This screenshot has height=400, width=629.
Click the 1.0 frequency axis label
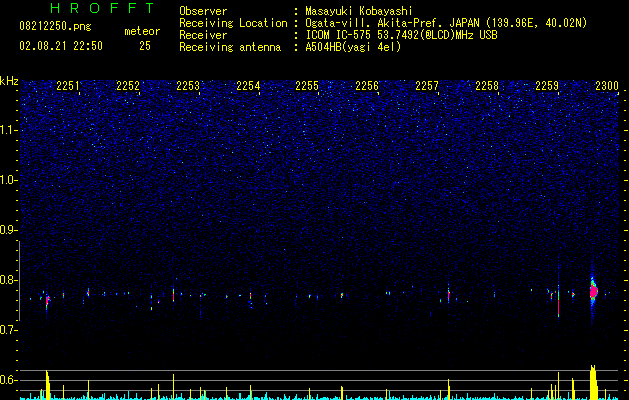(9, 180)
